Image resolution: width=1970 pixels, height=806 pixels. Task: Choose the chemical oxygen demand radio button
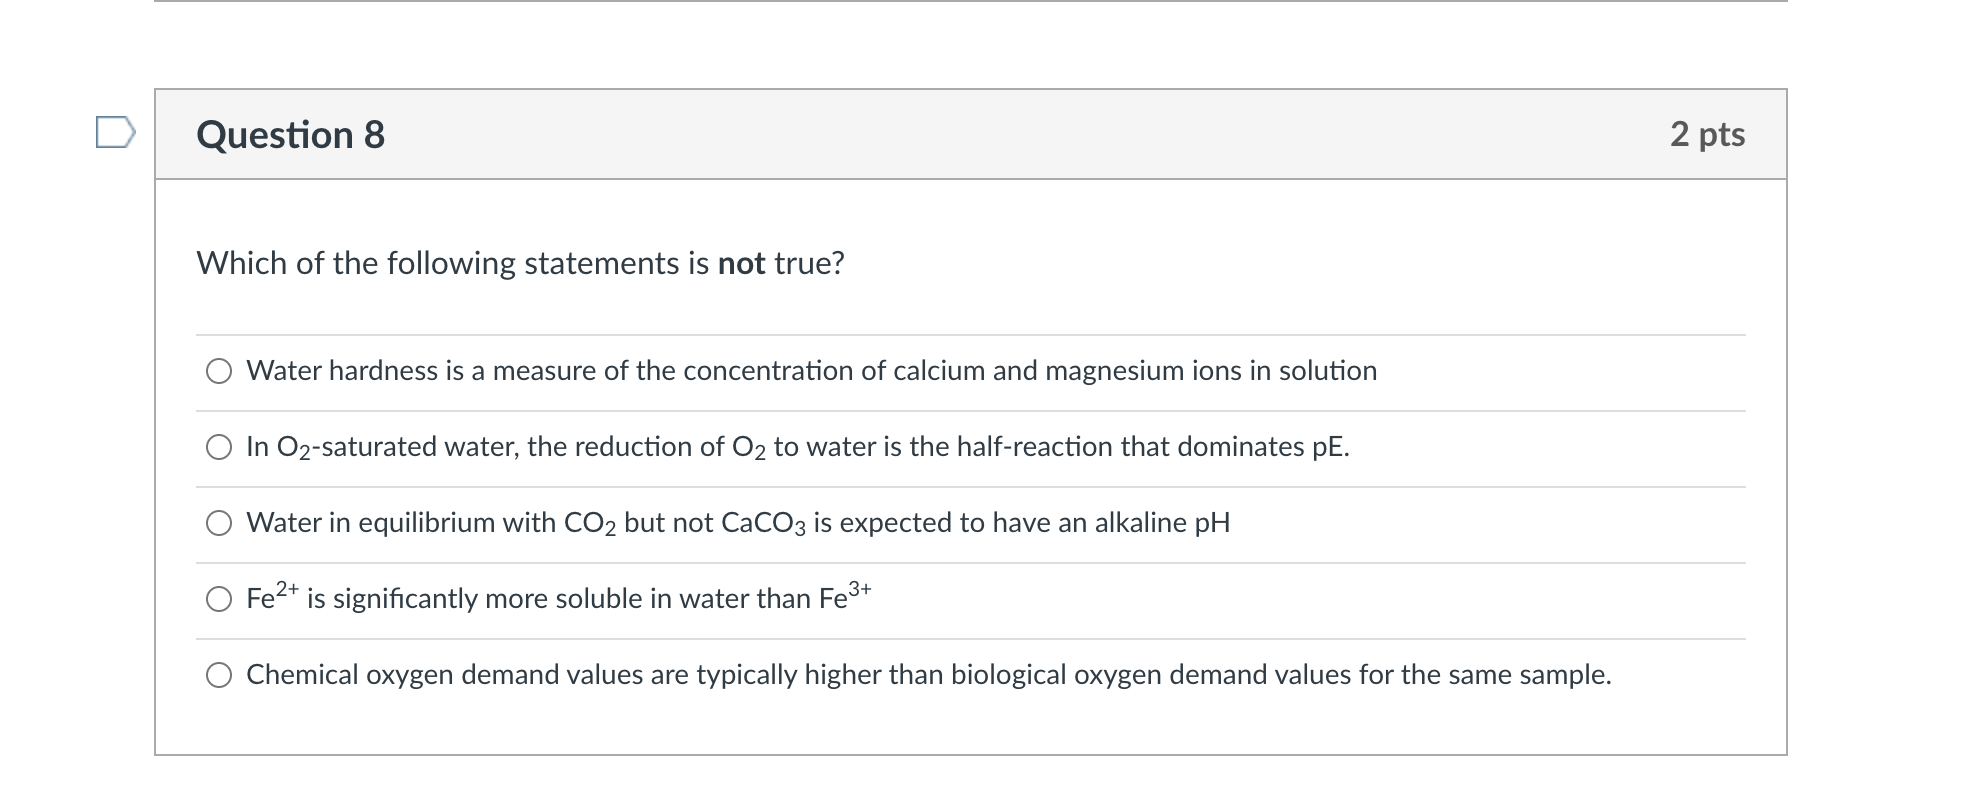coord(219,676)
